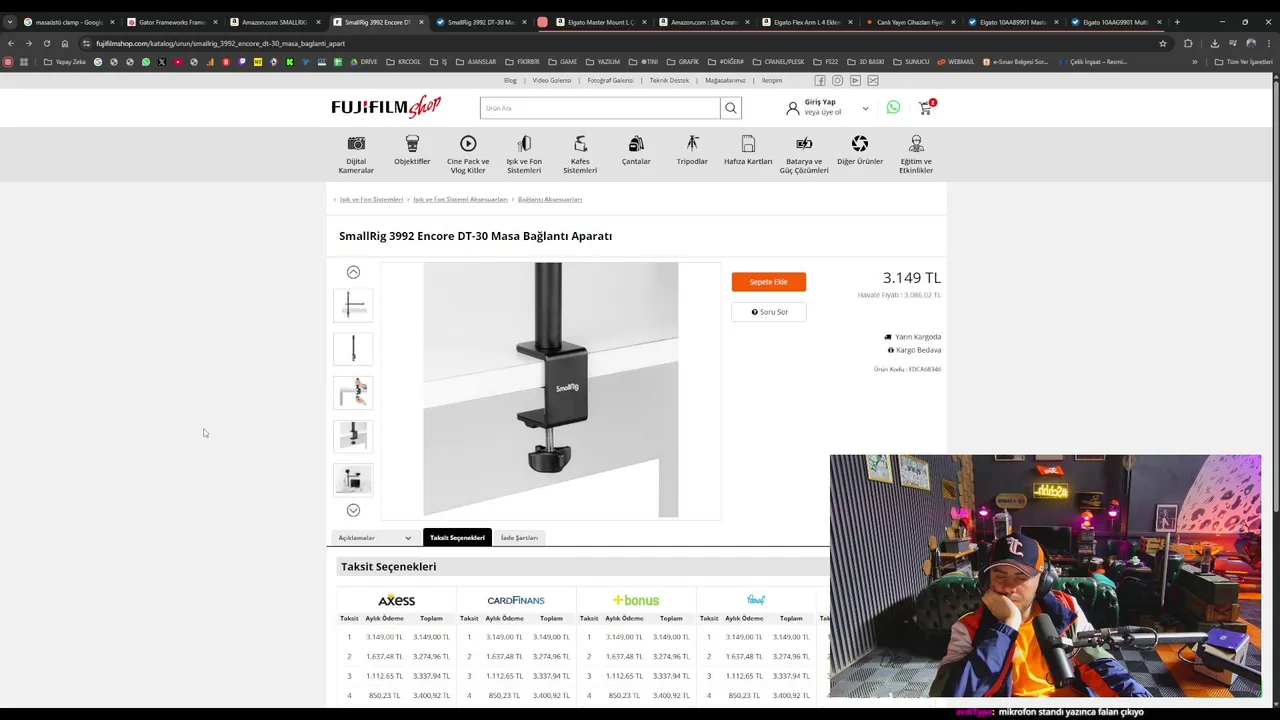This screenshot has height=720, width=1280.
Task: Open the YouTube social icon
Action: (x=856, y=80)
